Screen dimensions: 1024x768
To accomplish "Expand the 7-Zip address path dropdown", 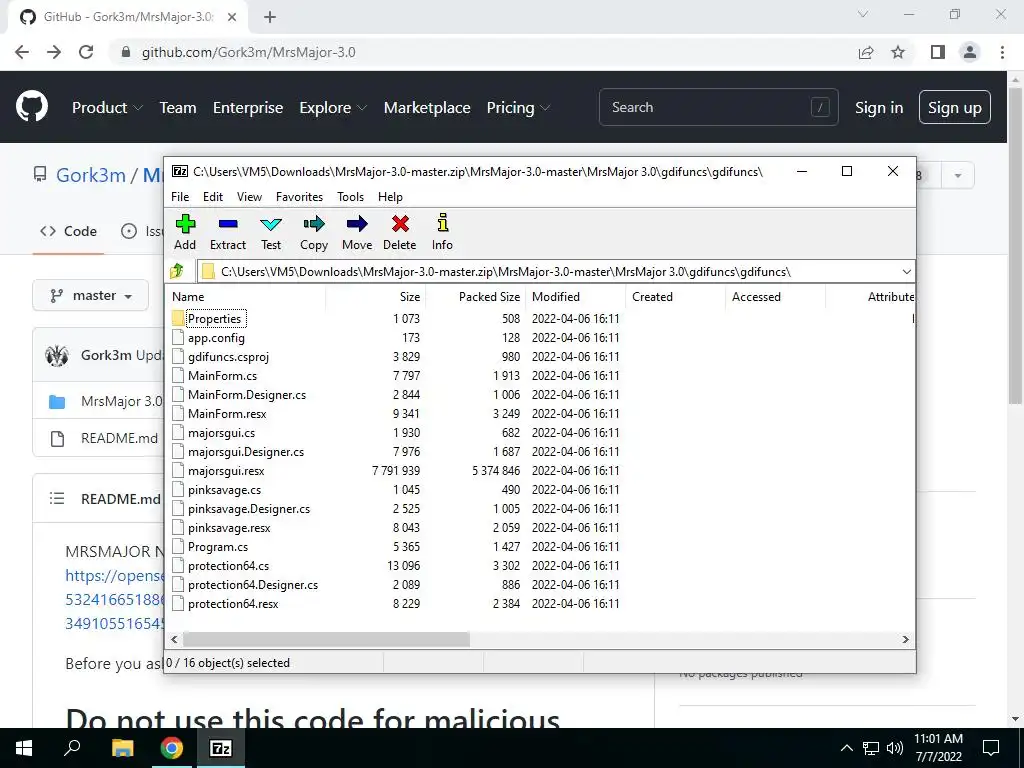I will (x=906, y=272).
